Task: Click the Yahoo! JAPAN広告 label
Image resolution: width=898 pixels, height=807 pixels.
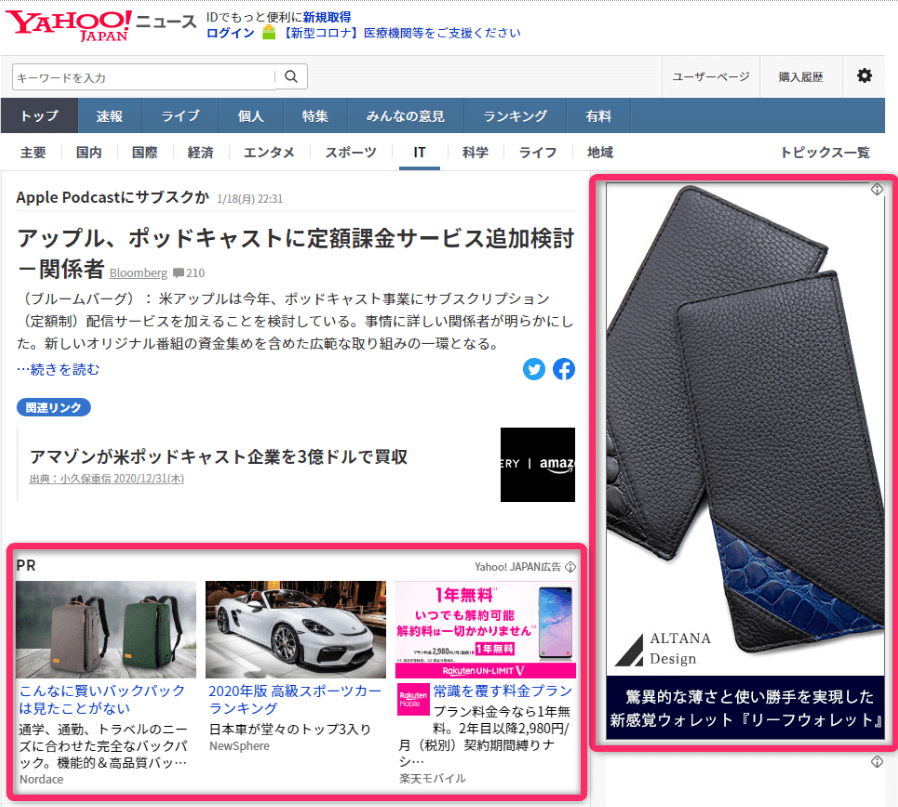Action: pos(518,567)
